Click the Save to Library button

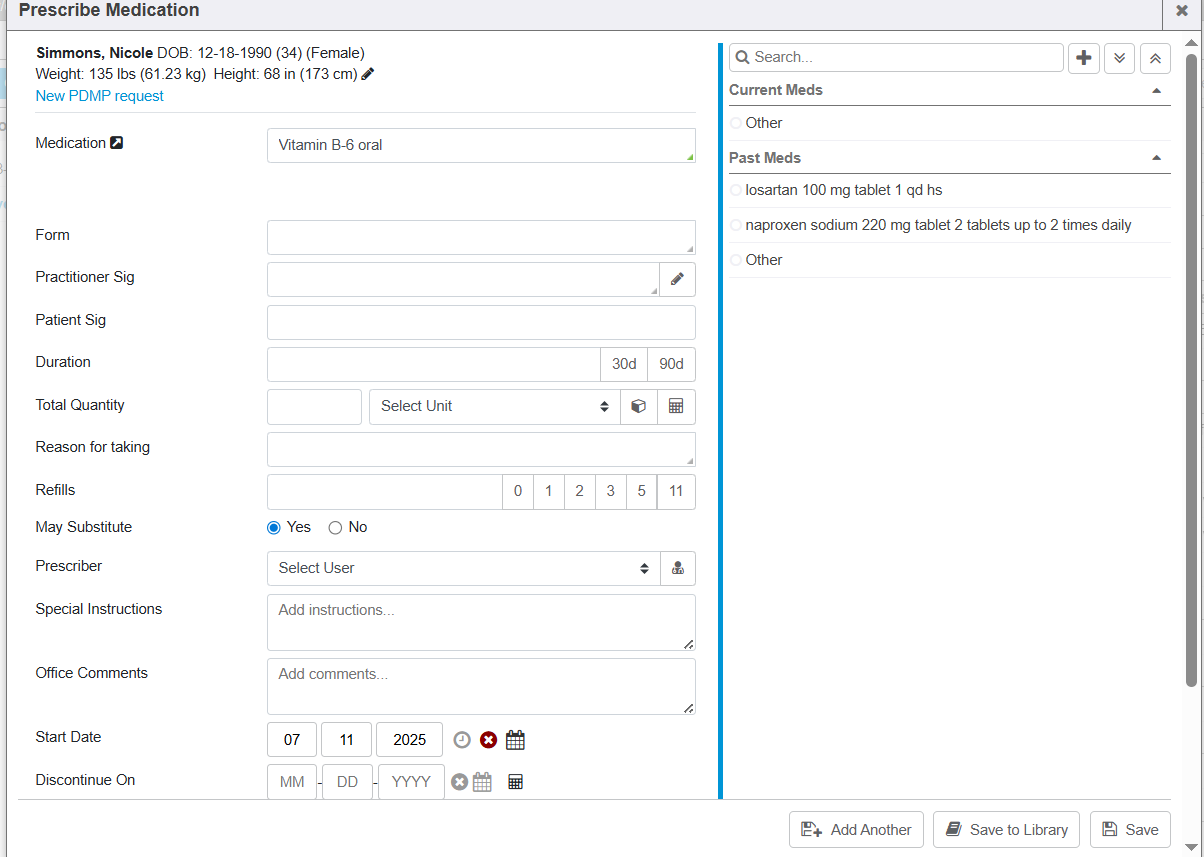tap(1006, 830)
